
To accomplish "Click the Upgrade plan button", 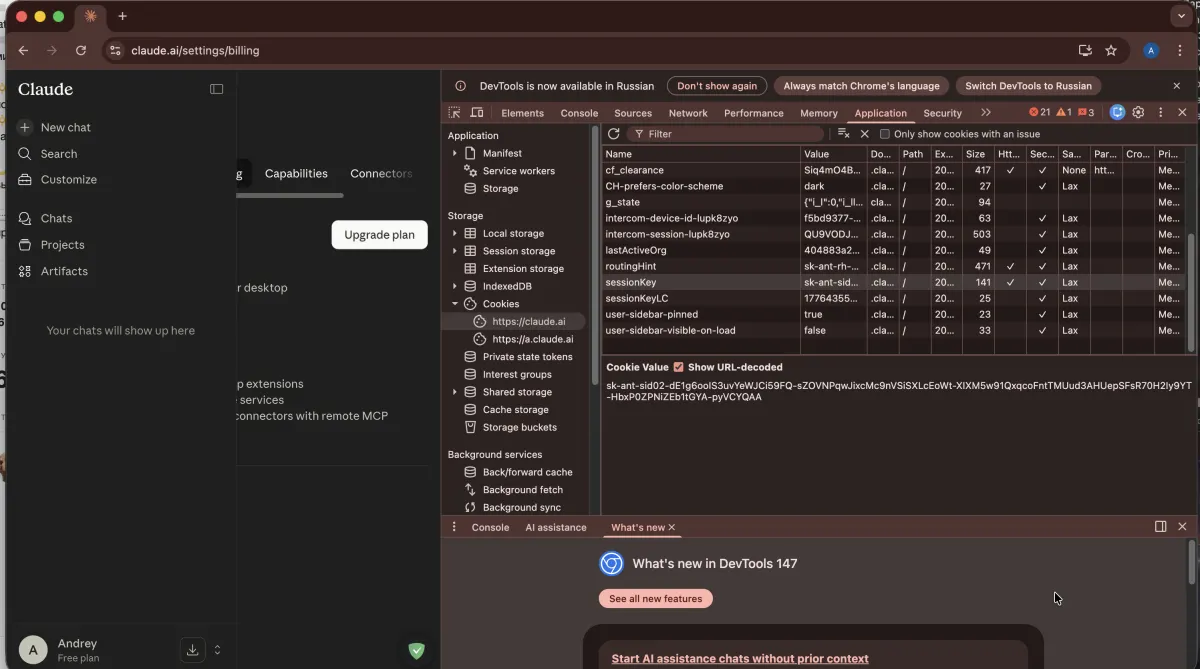I will [x=379, y=235].
